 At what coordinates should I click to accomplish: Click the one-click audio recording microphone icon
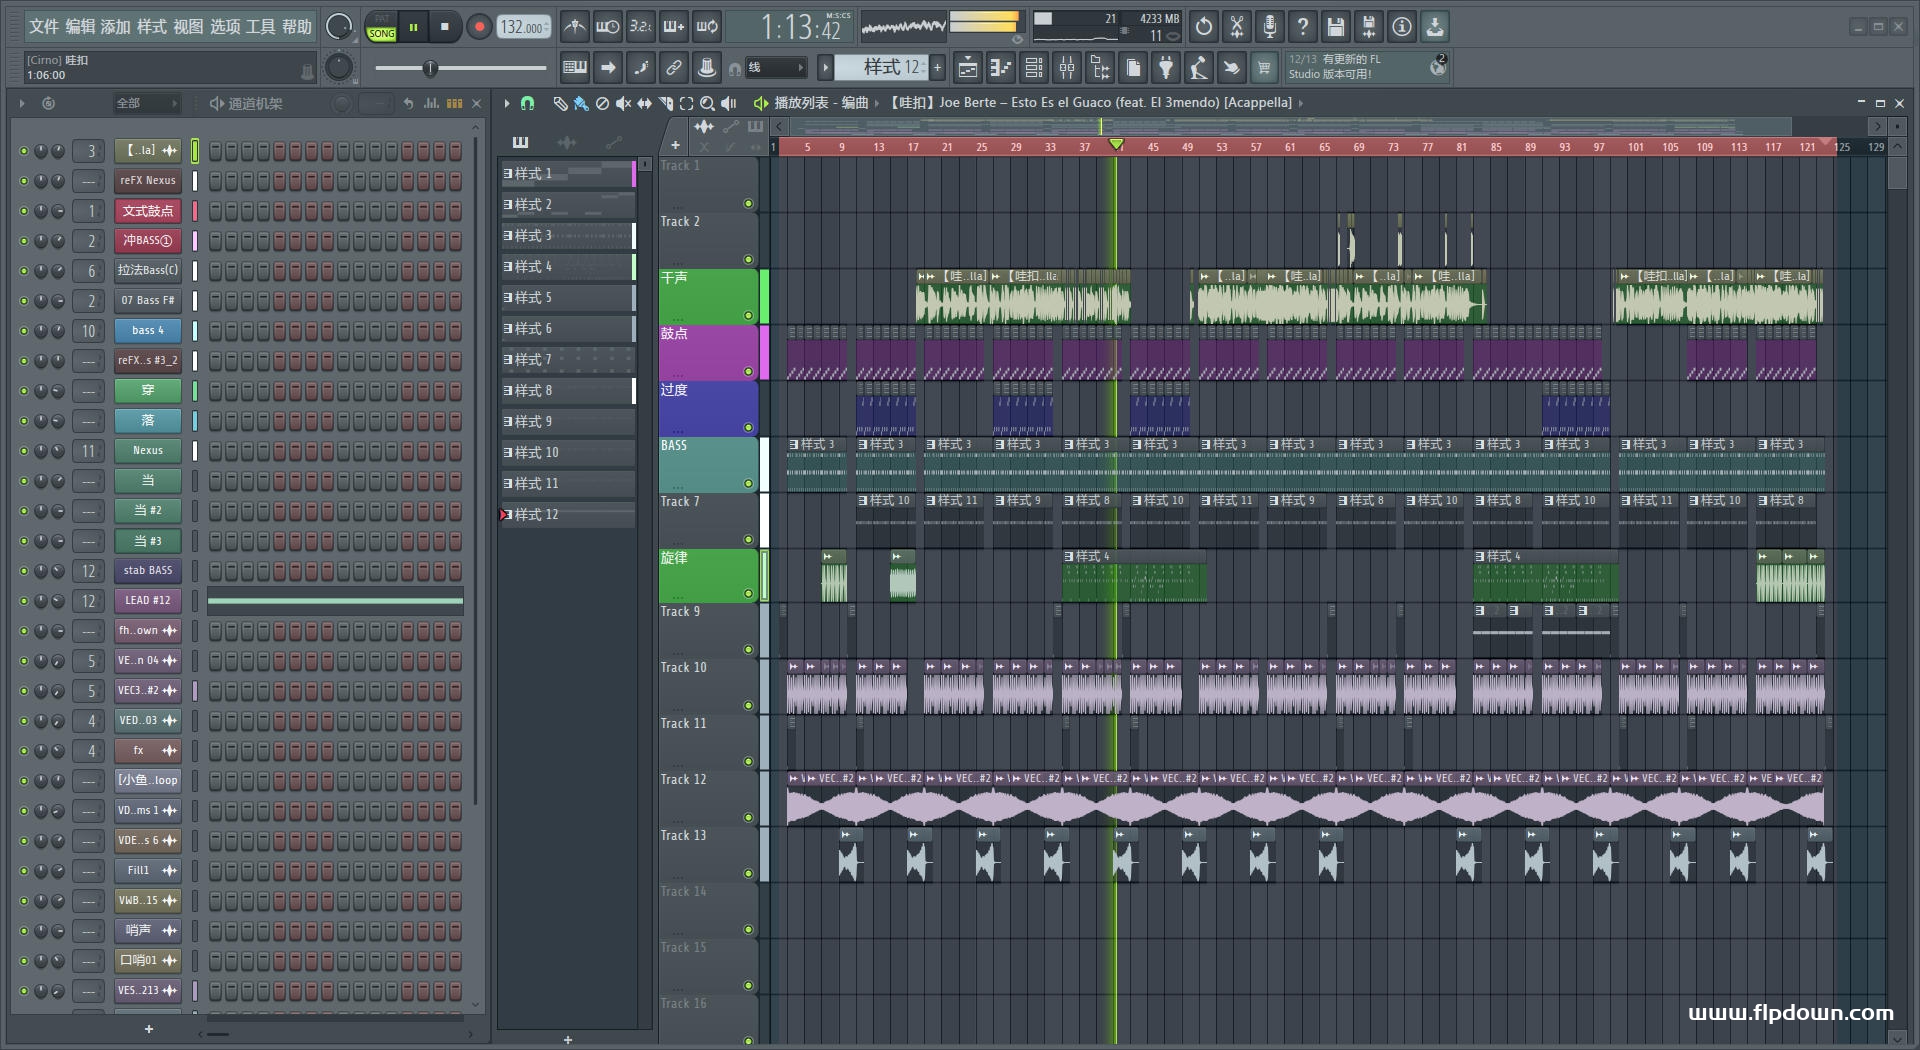[x=1269, y=27]
